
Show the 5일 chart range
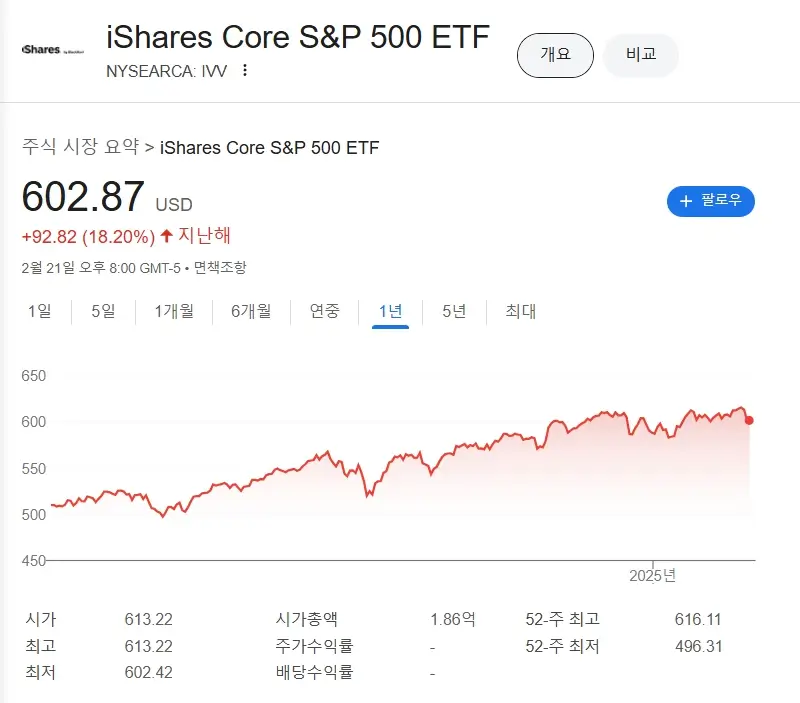103,311
